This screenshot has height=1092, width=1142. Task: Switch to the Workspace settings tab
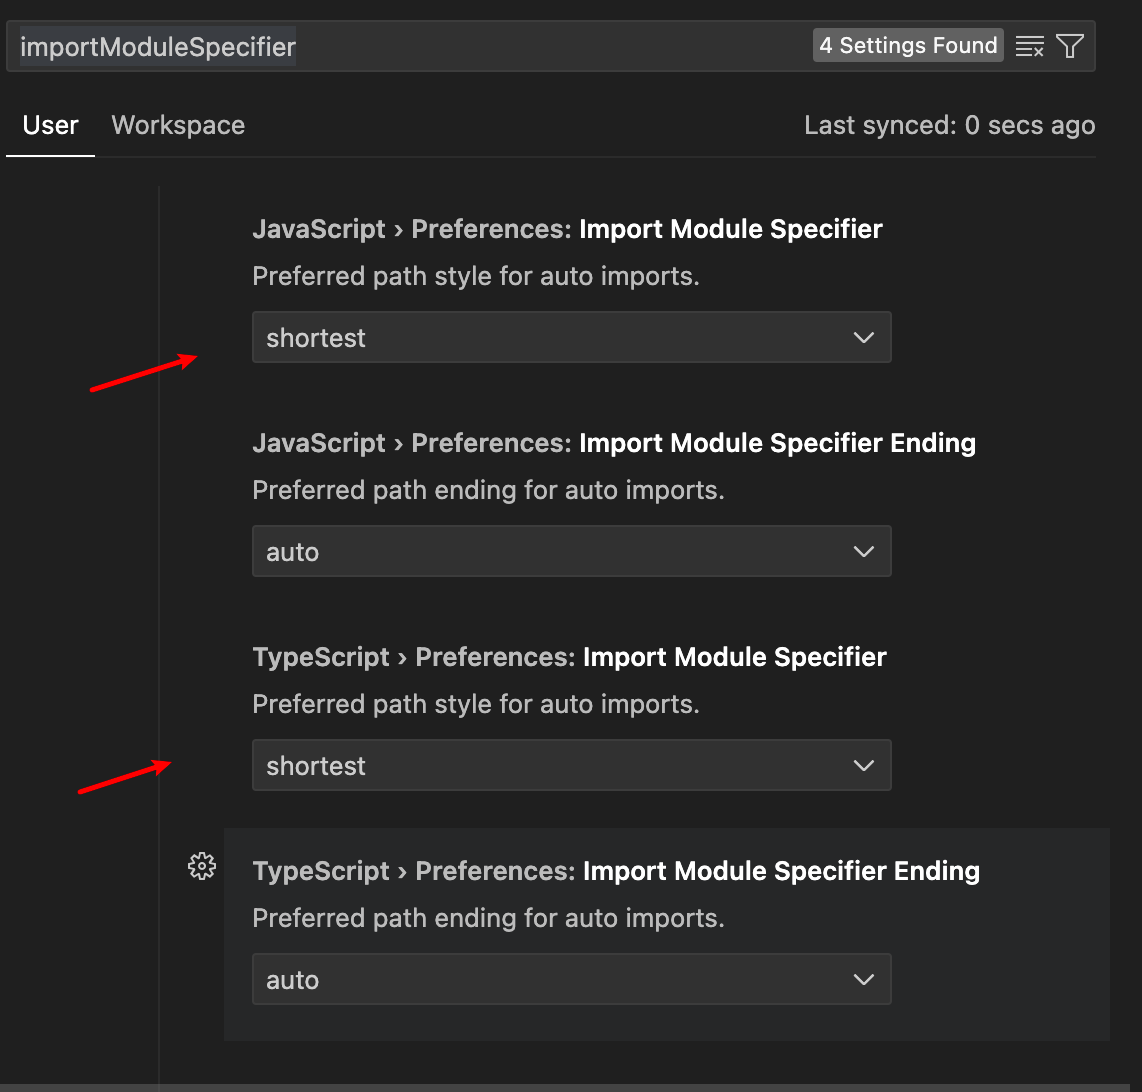pos(178,125)
